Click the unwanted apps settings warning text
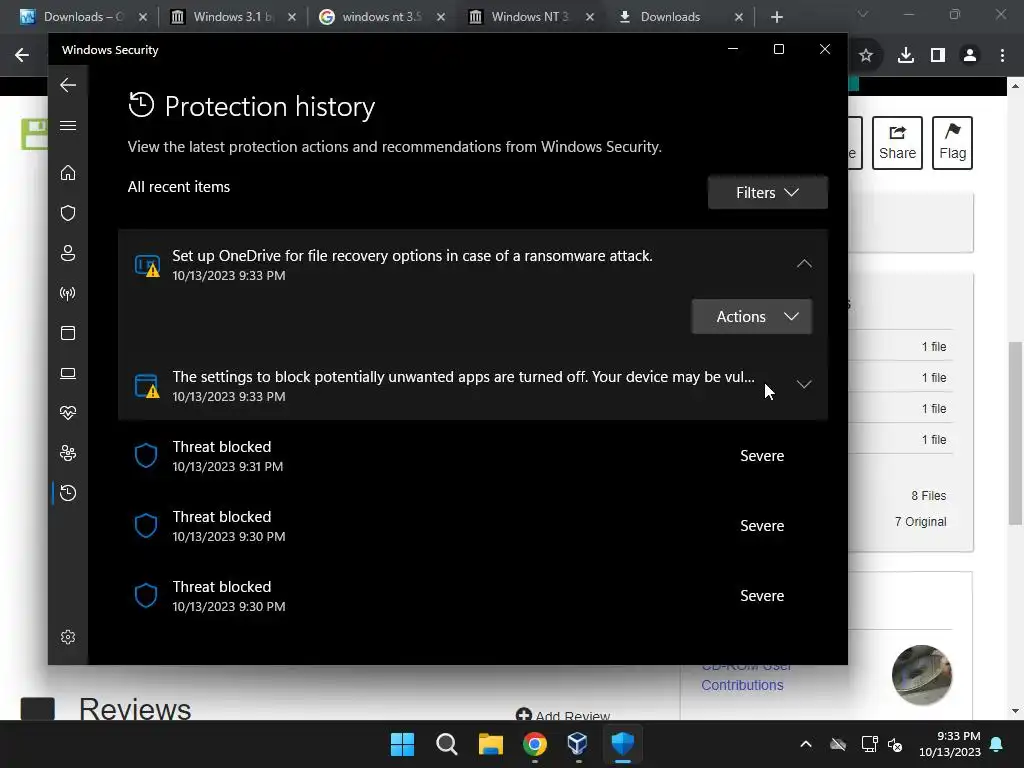 click(463, 377)
